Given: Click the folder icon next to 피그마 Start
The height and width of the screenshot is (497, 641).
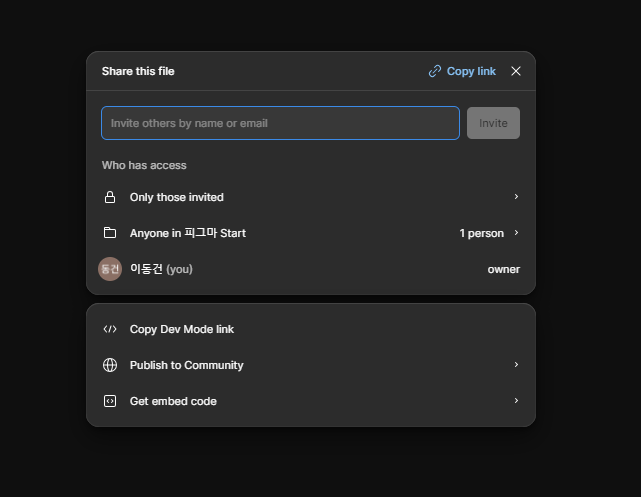Looking at the screenshot, I should [110, 233].
